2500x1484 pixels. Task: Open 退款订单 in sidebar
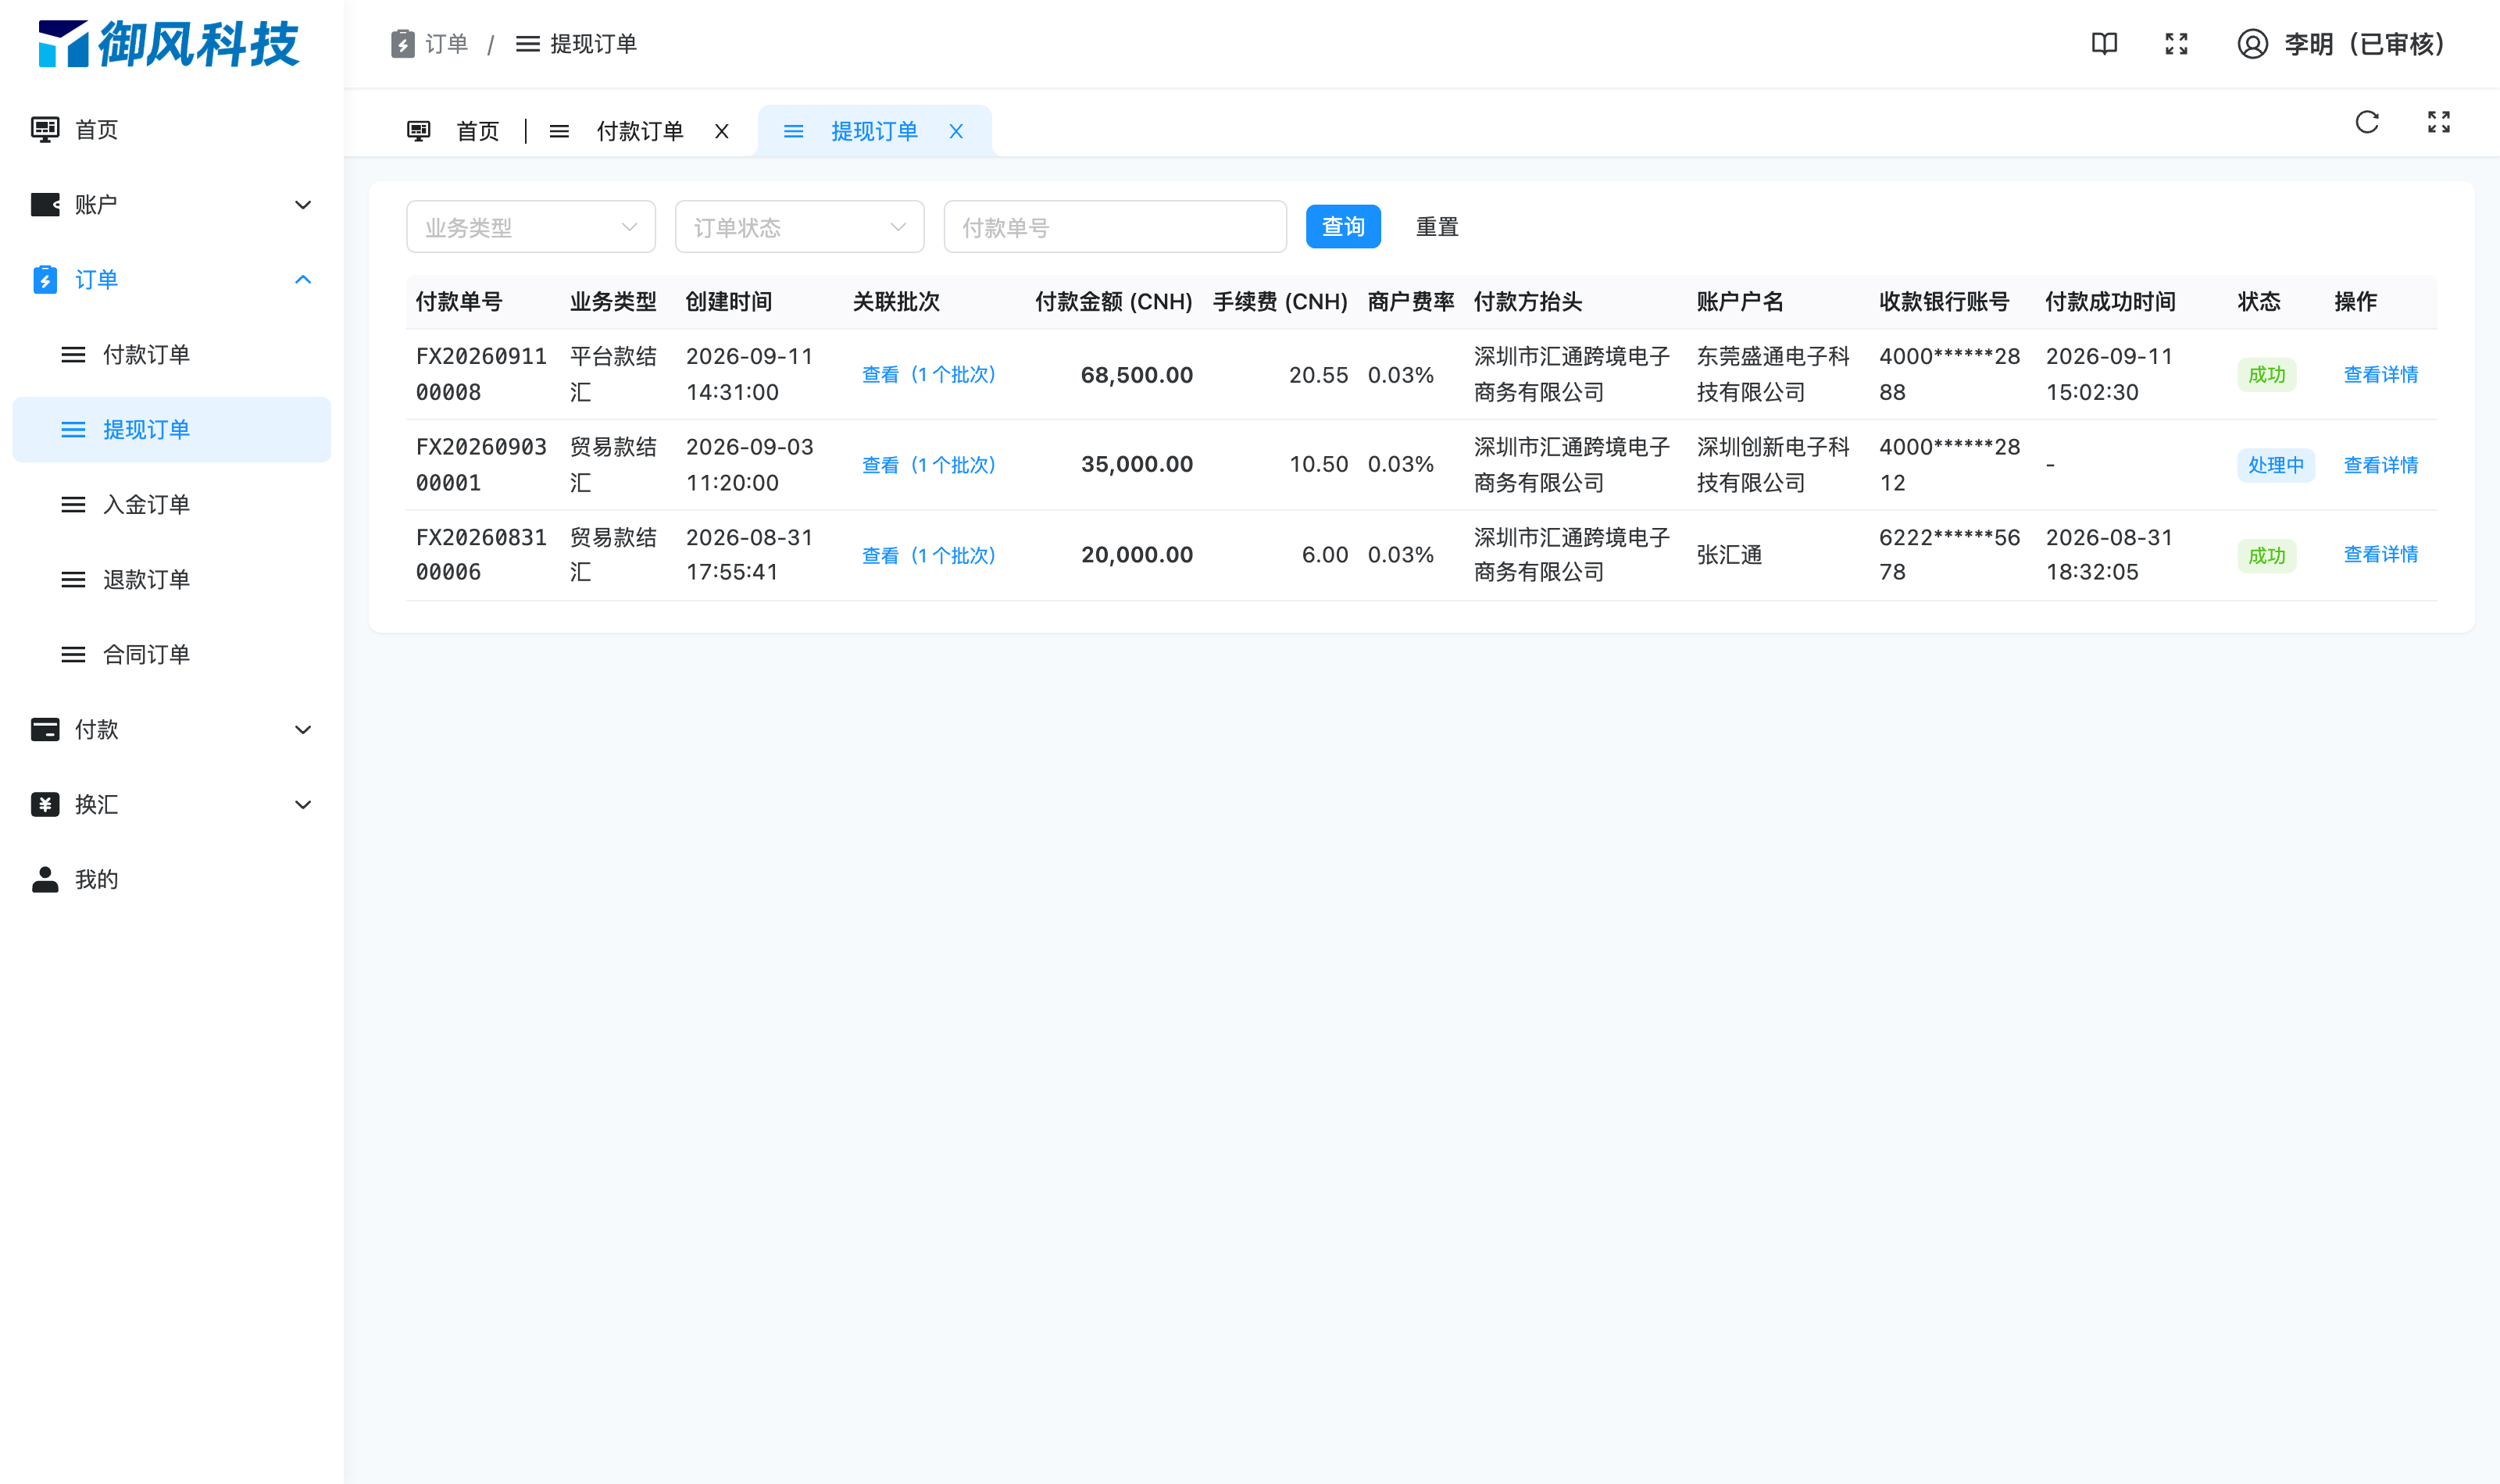[x=172, y=580]
